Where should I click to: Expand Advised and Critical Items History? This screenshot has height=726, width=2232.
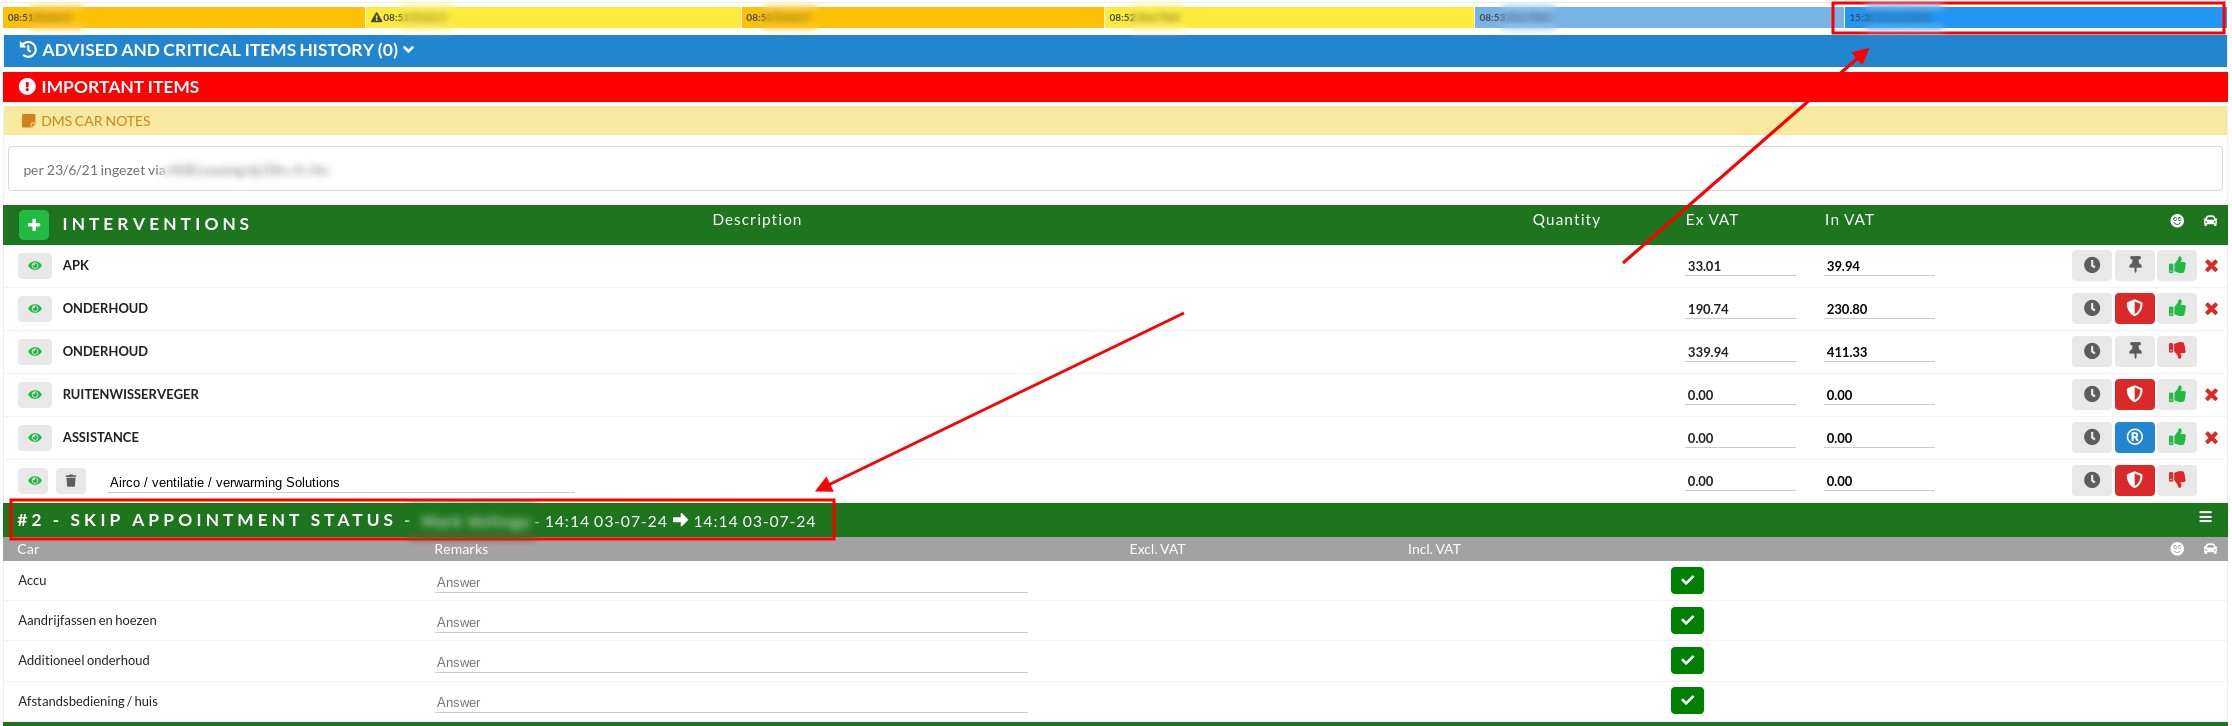pos(218,50)
